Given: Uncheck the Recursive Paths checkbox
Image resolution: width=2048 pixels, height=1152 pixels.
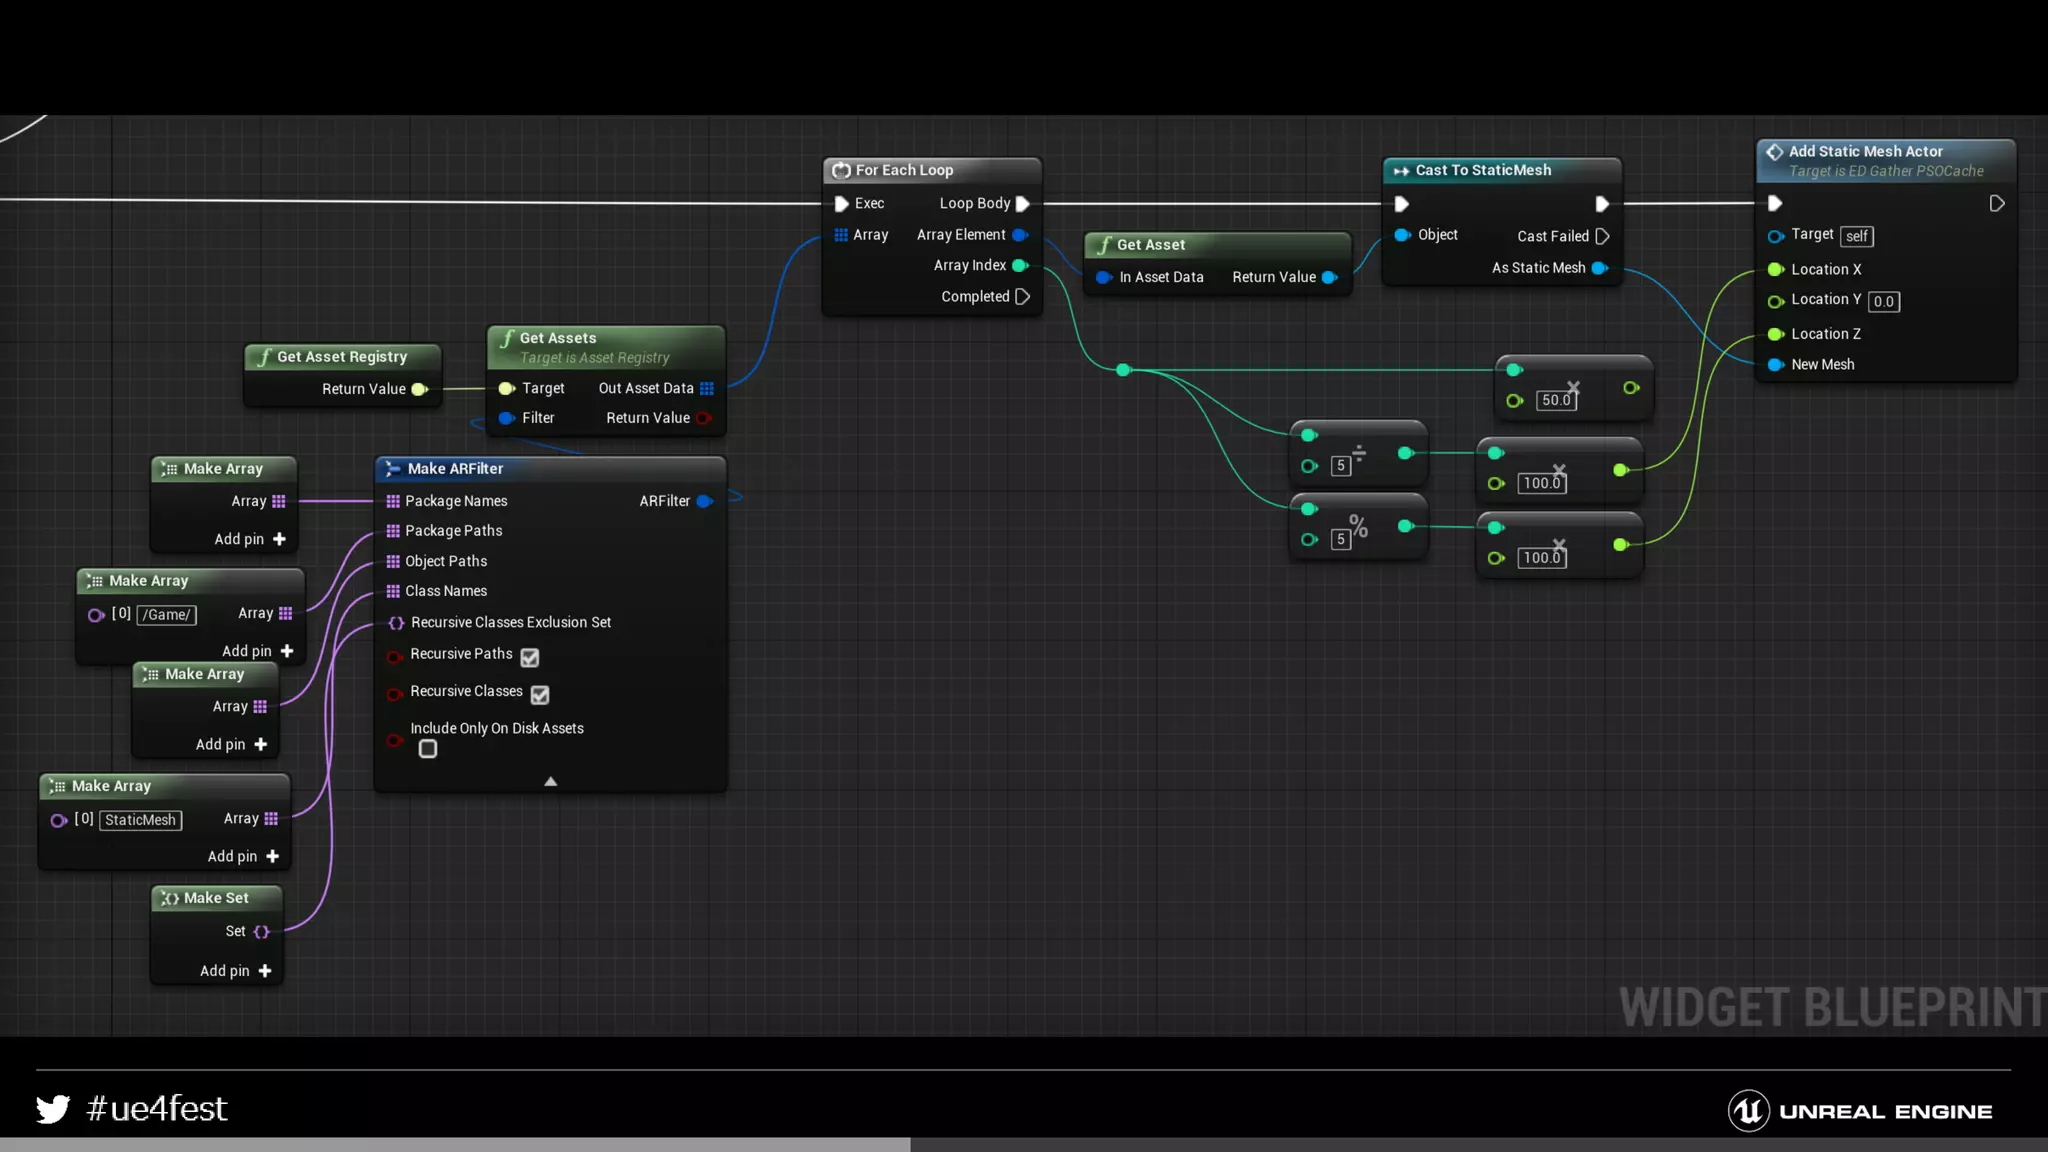Looking at the screenshot, I should [x=530, y=657].
